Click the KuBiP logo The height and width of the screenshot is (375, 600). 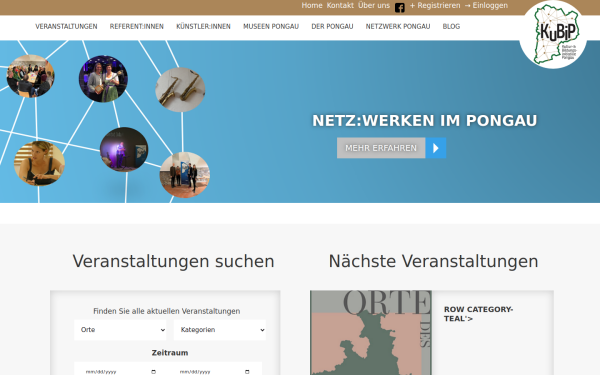click(x=553, y=34)
